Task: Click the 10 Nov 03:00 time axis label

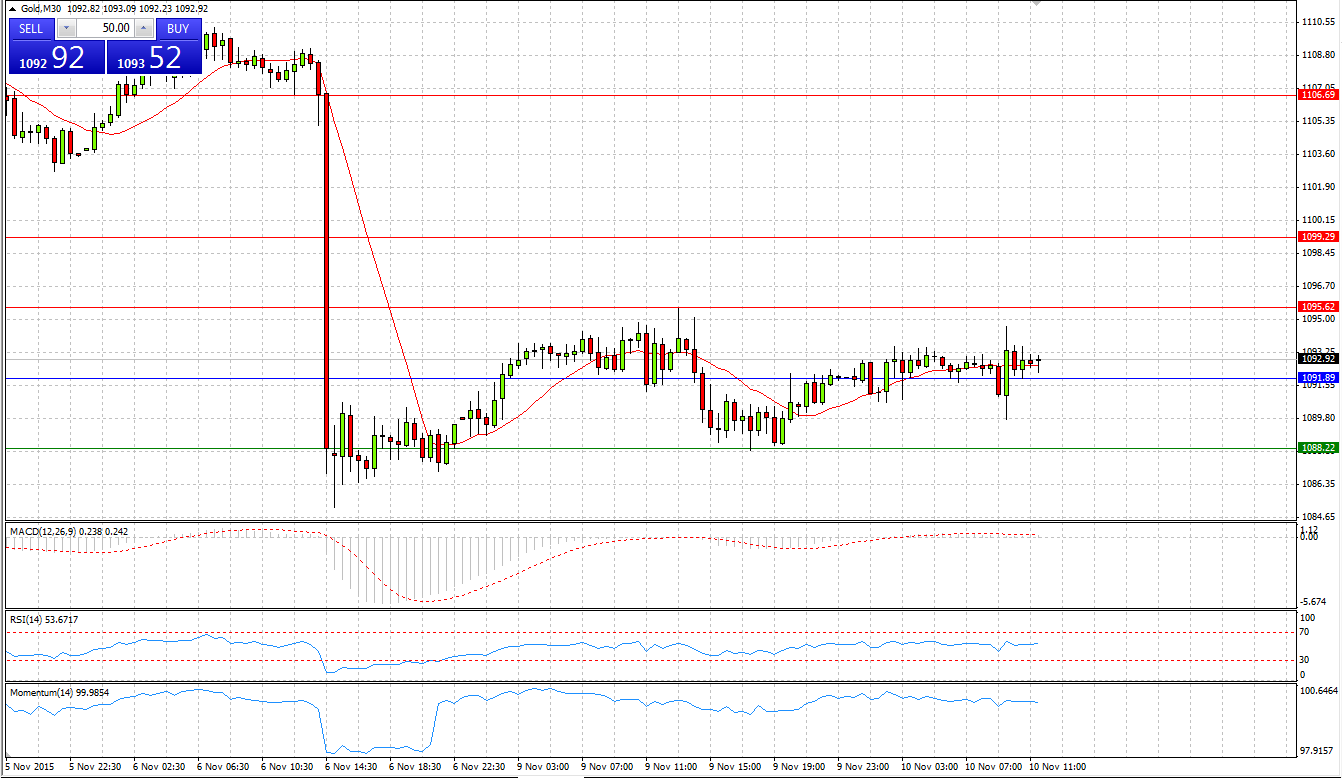Action: coord(929,767)
